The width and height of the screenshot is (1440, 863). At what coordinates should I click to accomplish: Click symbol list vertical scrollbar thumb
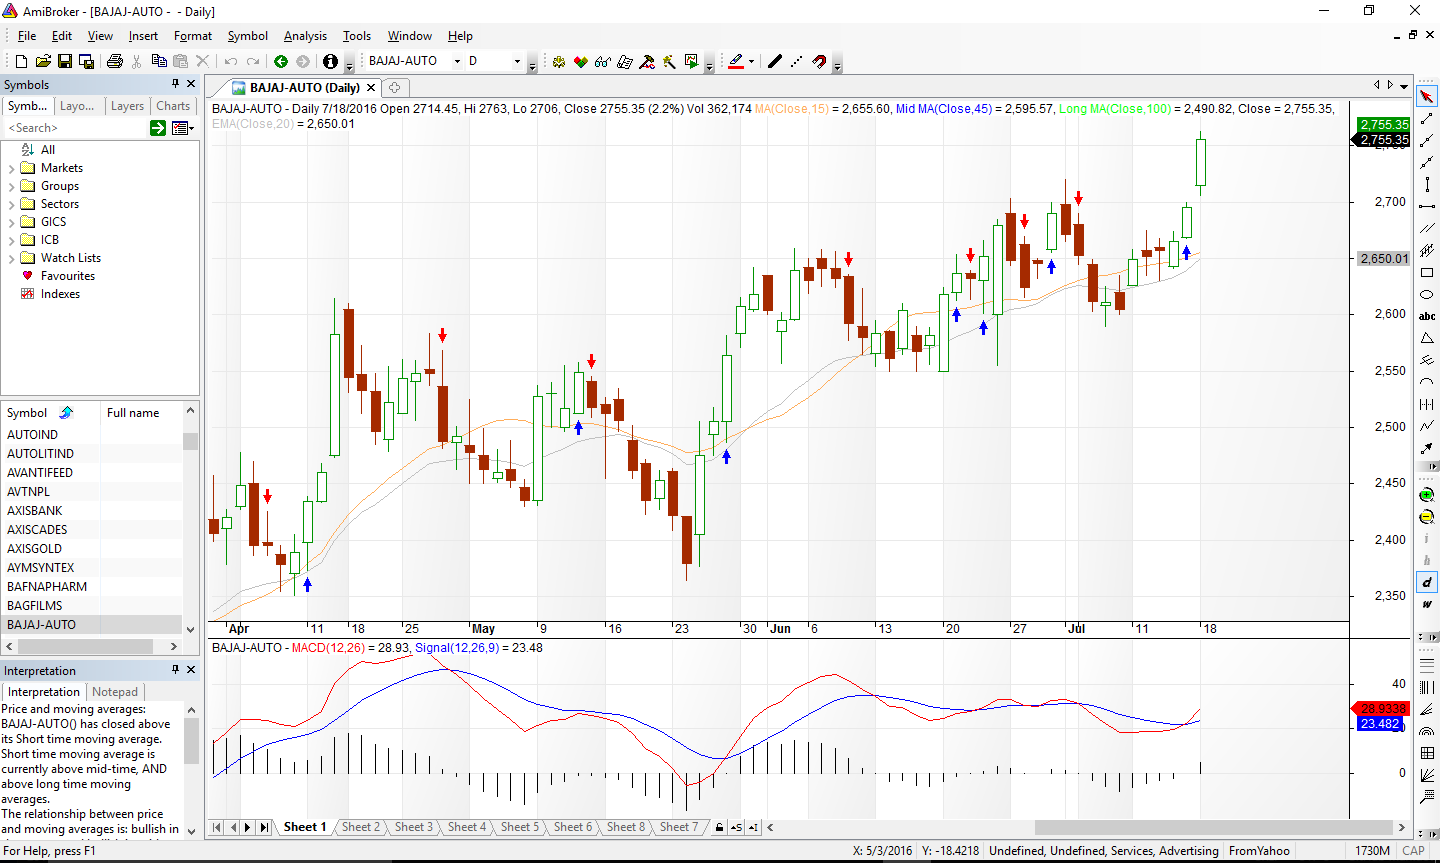click(190, 441)
